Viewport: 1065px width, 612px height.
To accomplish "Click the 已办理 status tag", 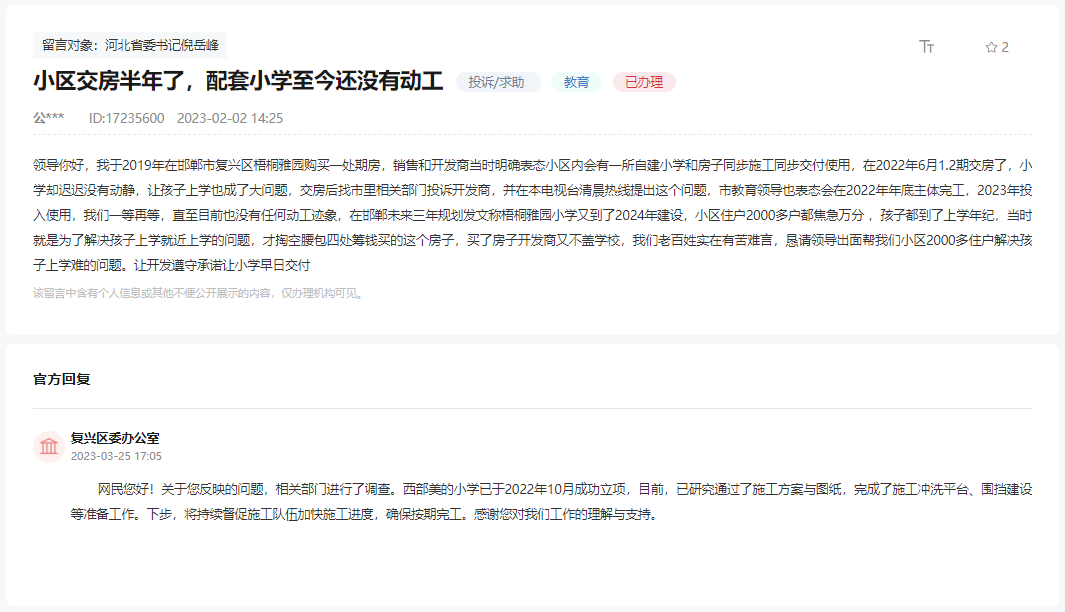I will tap(644, 82).
